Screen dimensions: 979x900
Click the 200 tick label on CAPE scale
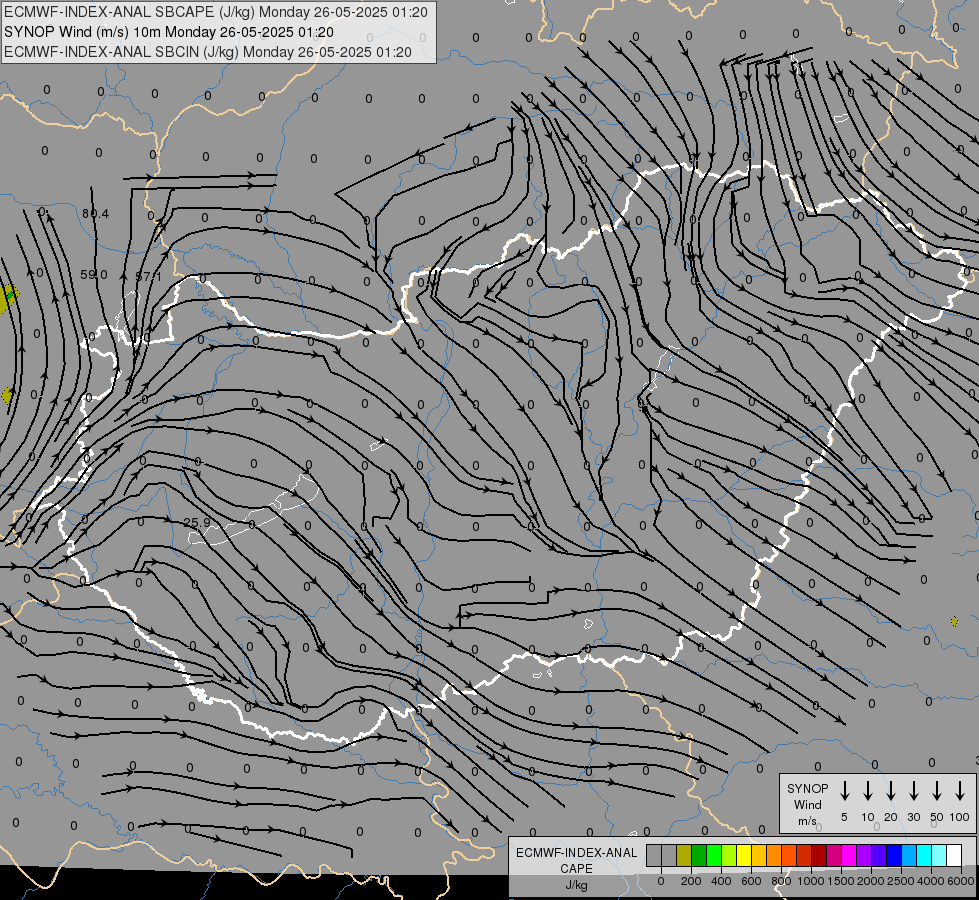point(691,881)
